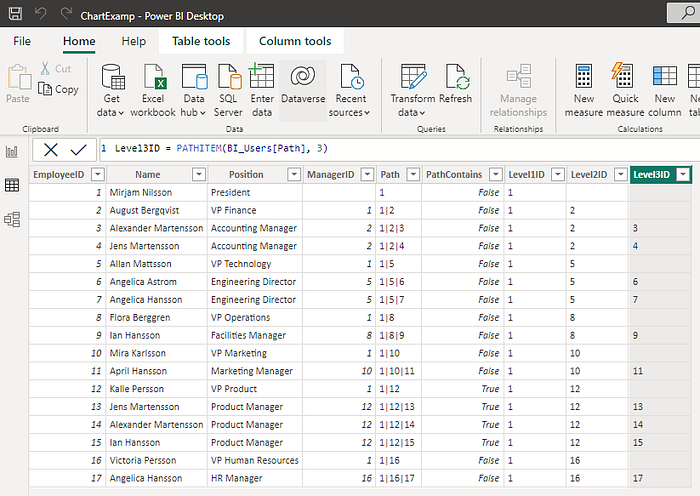Refresh the data
The image size is (700, 496).
(x=456, y=84)
